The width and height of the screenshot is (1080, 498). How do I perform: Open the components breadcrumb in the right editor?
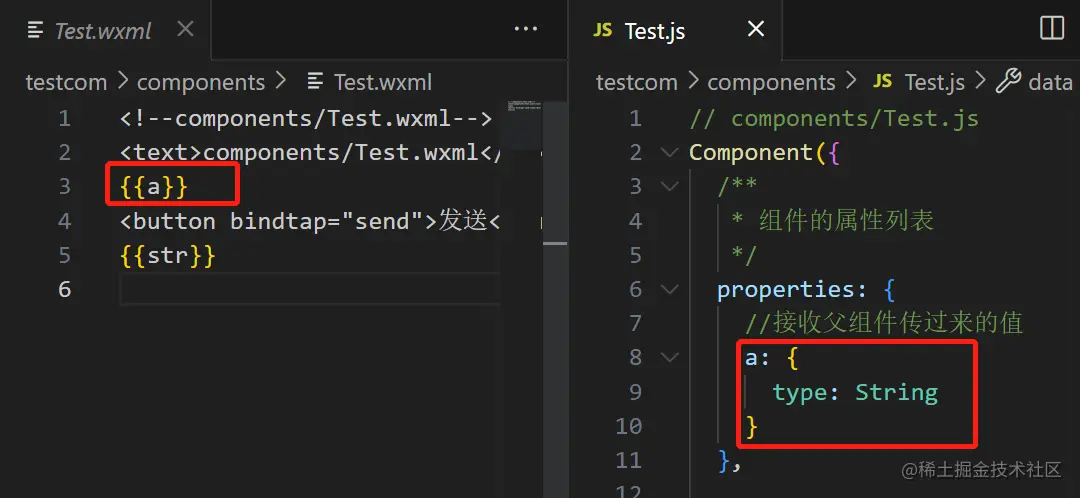[771, 82]
